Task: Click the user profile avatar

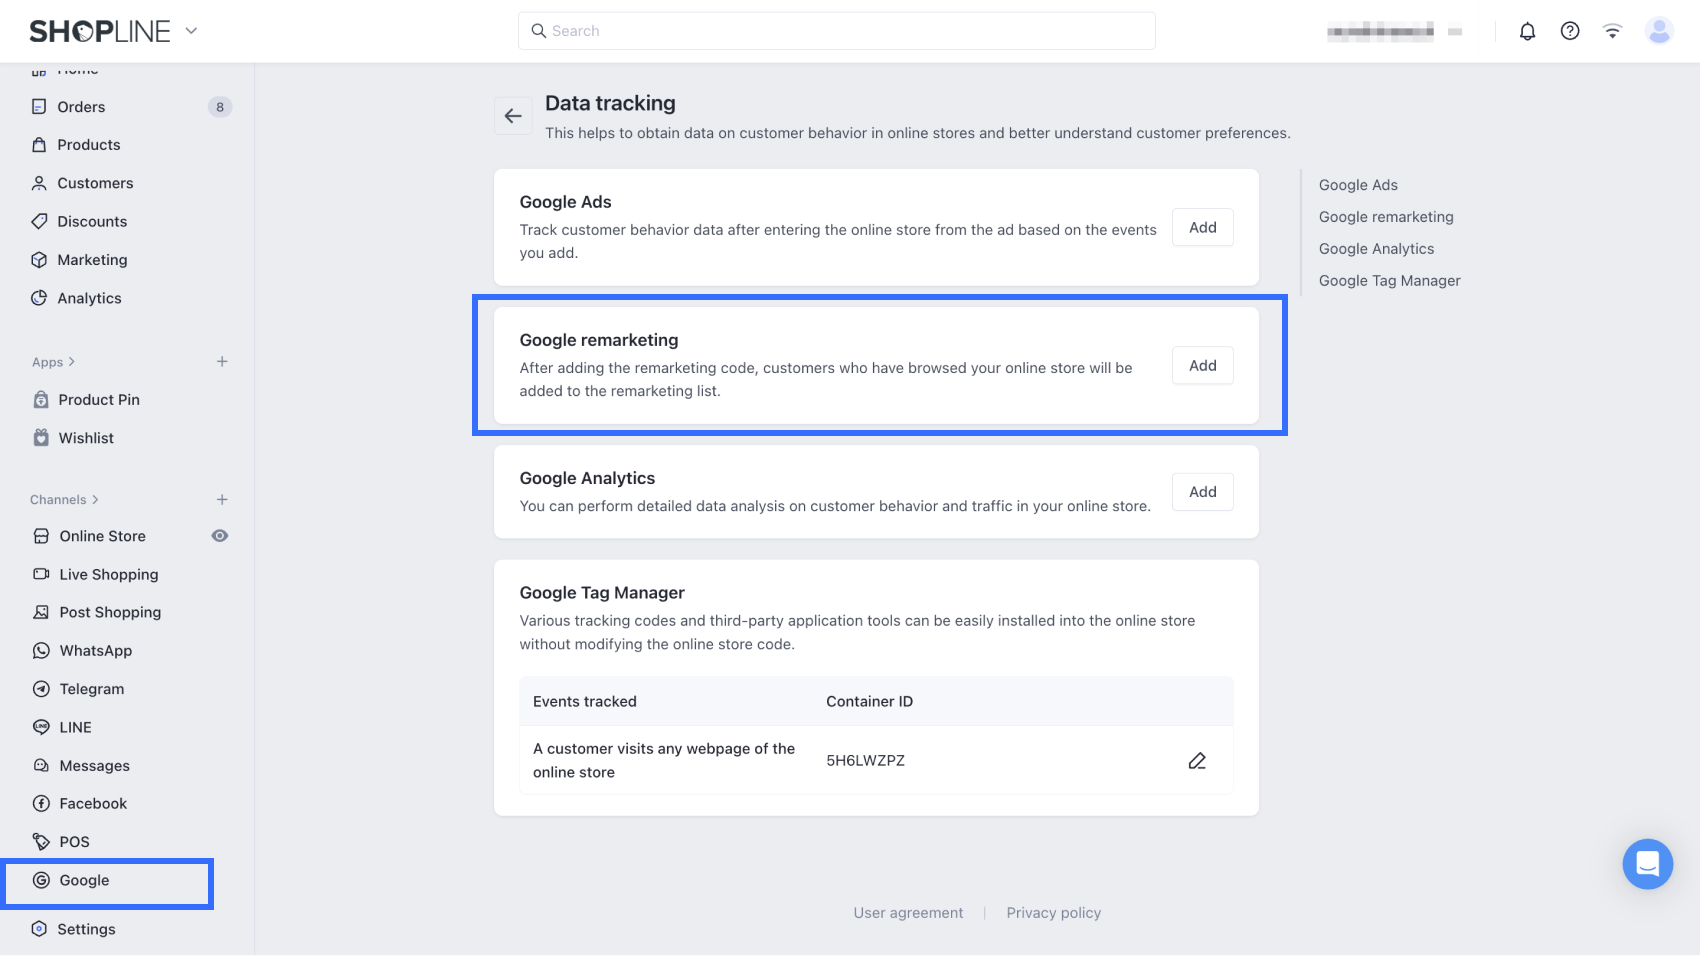Action: [x=1659, y=31]
